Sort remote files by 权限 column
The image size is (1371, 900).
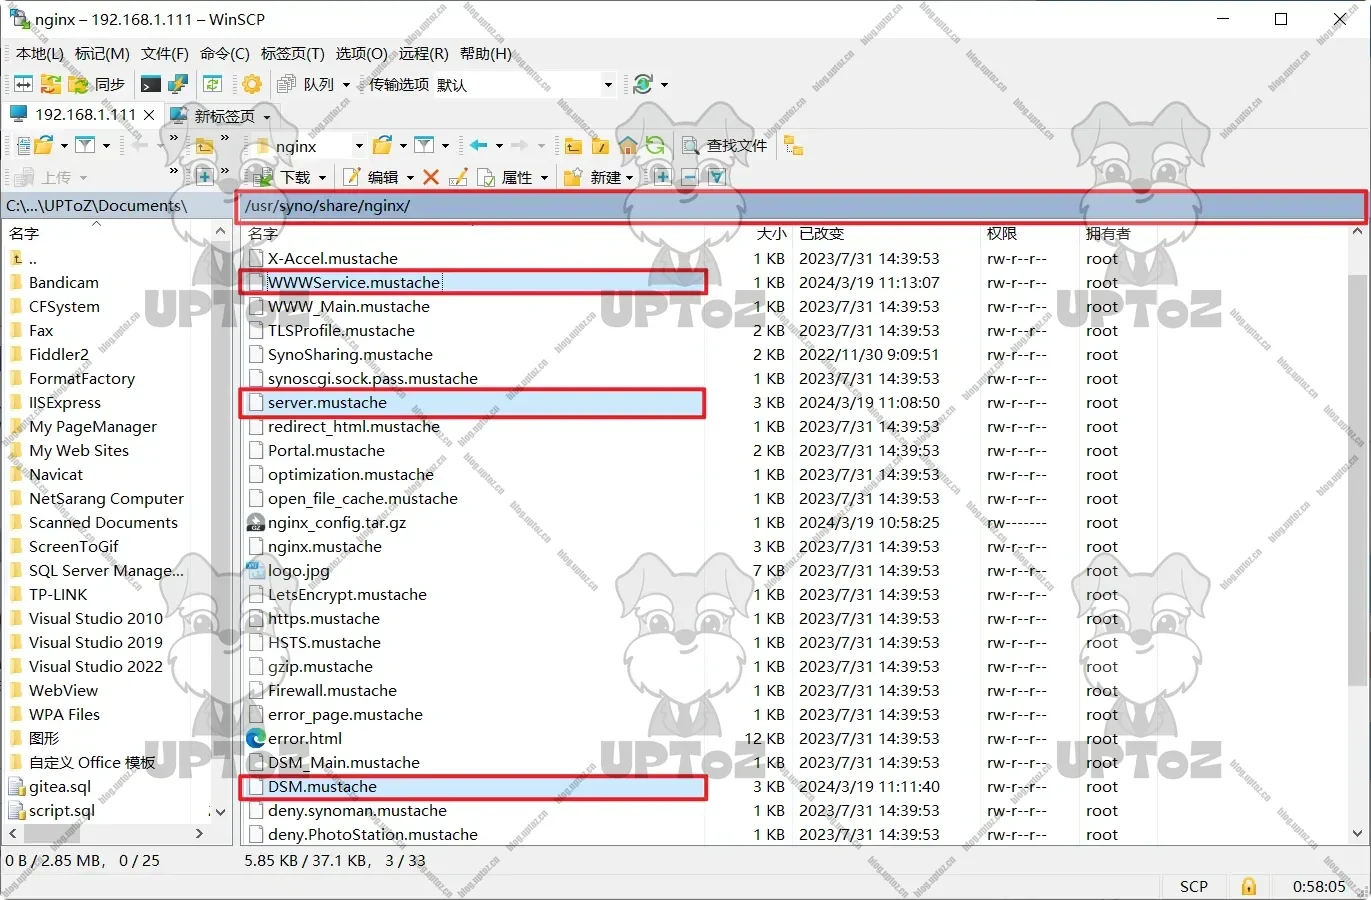(1001, 234)
